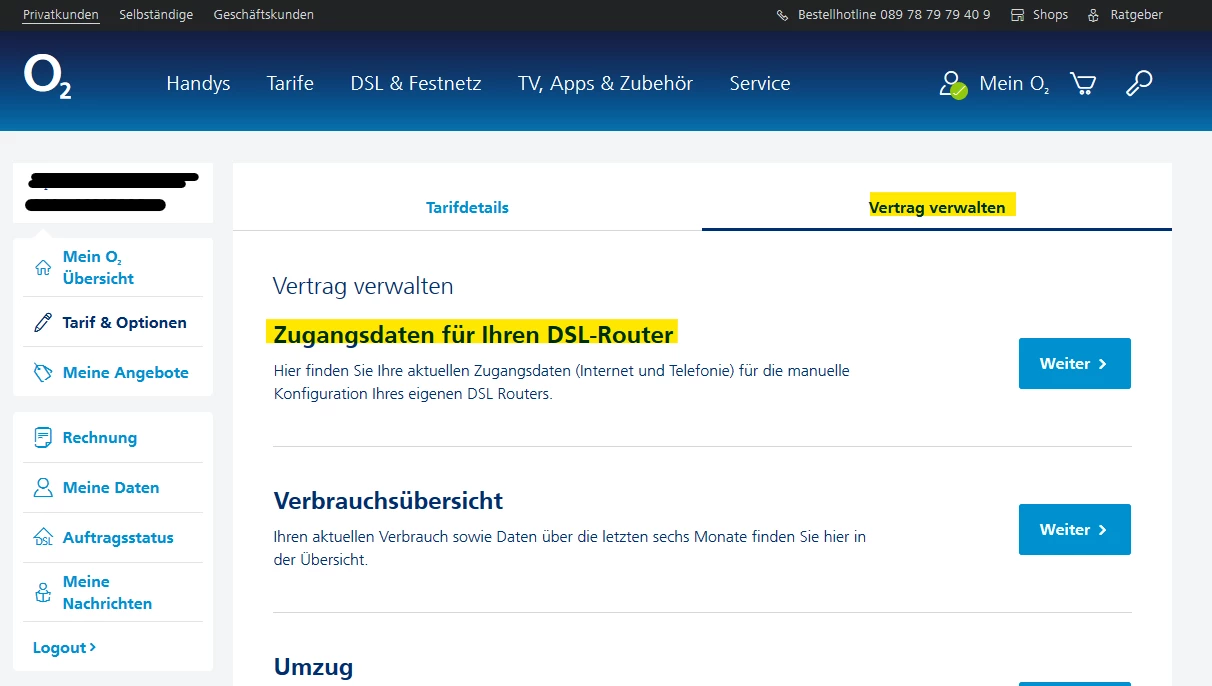The image size is (1212, 686).
Task: Click the tag icon beside Meine Angebote
Action: [x=43, y=372]
